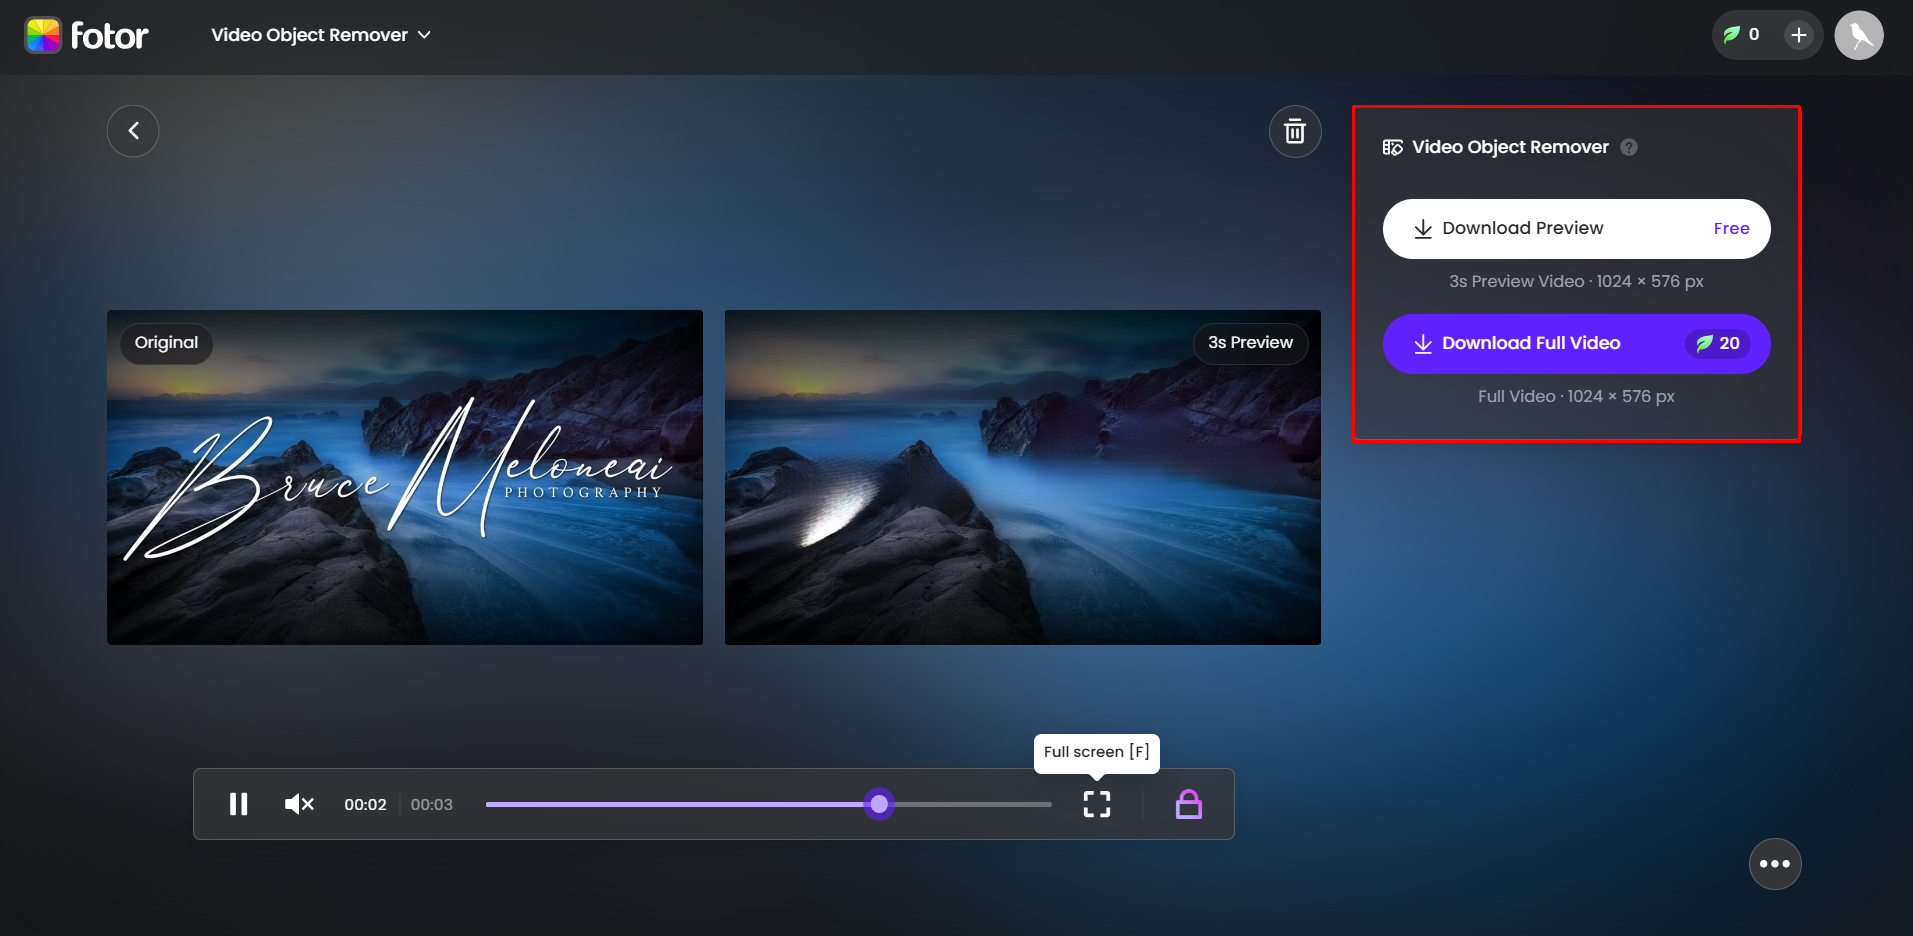Screen dimensions: 1913x936
Task: Unmute the video audio
Action: coord(298,804)
